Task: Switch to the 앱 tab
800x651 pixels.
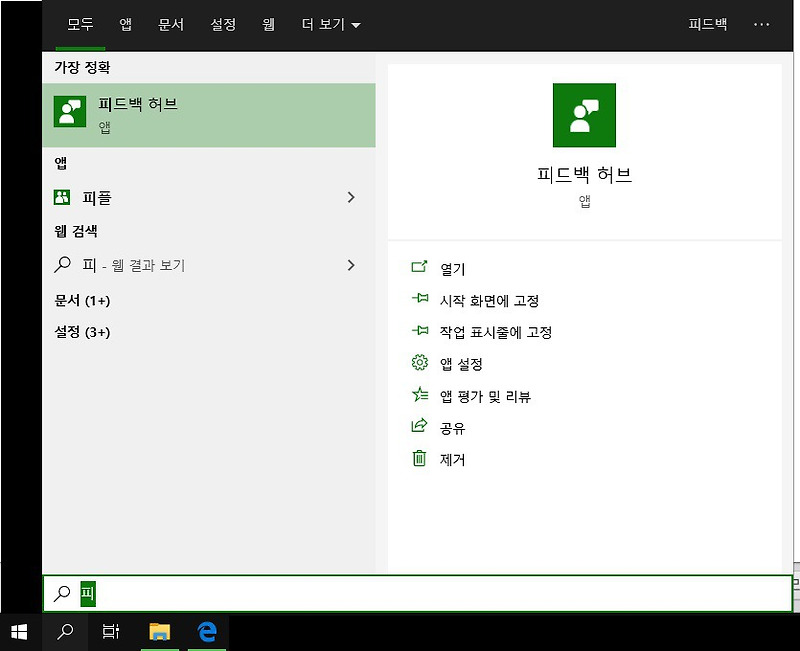Action: point(125,24)
